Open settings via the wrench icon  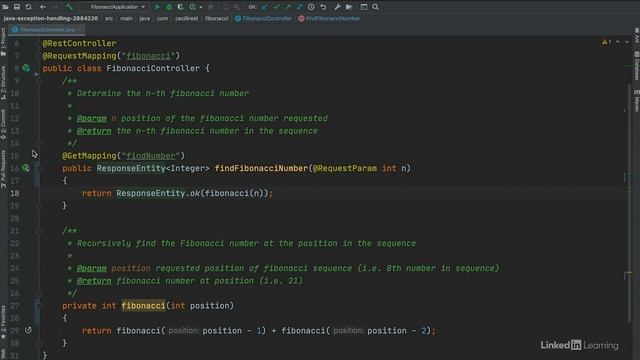[338, 7]
